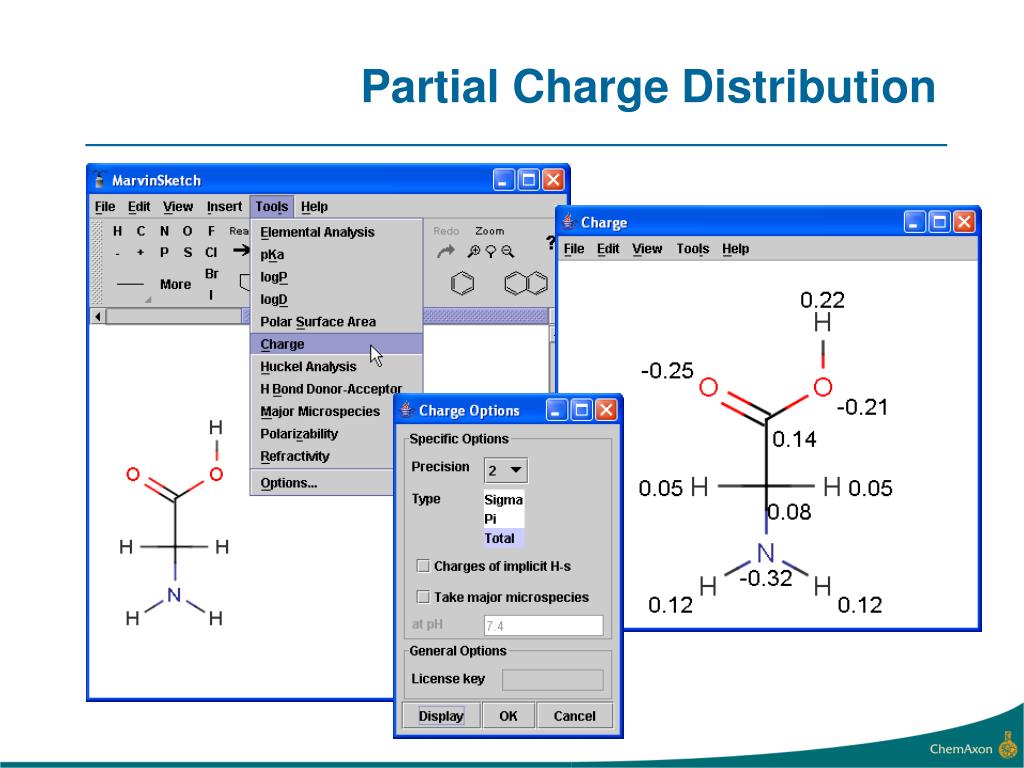Select the Bromine atom tool
Image resolution: width=1024 pixels, height=768 pixels.
[212, 274]
